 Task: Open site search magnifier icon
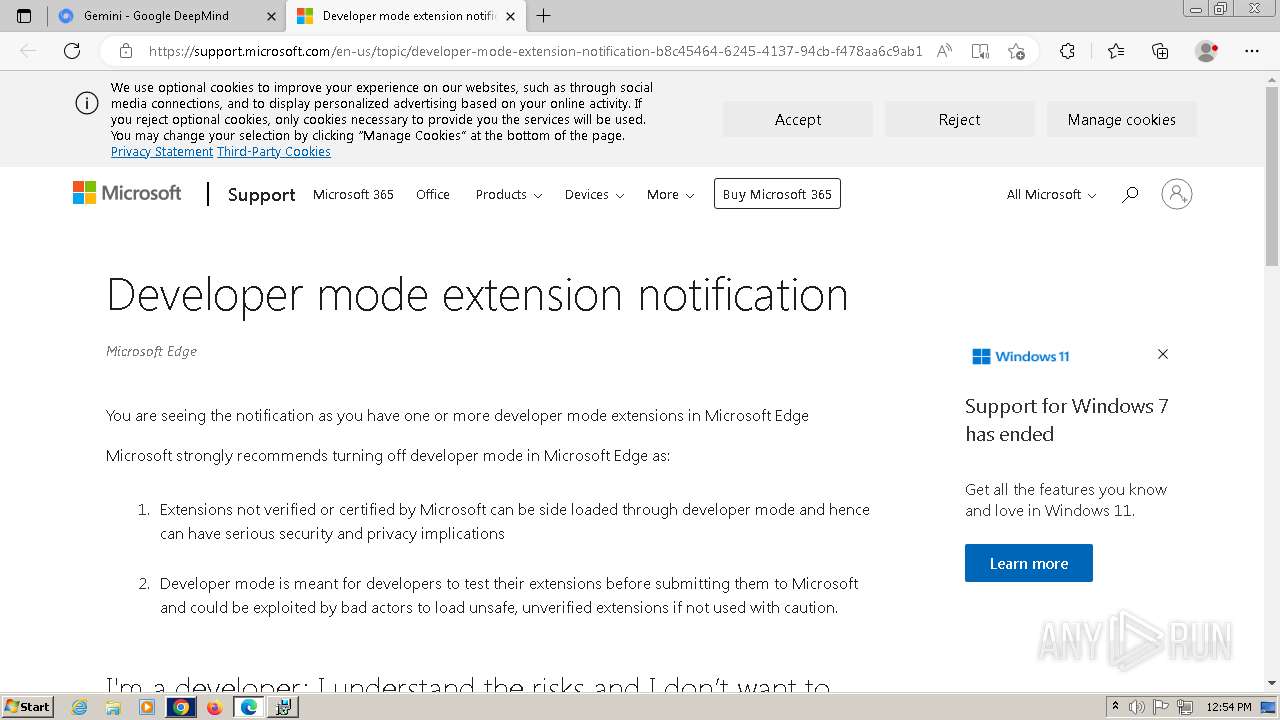pos(1130,194)
